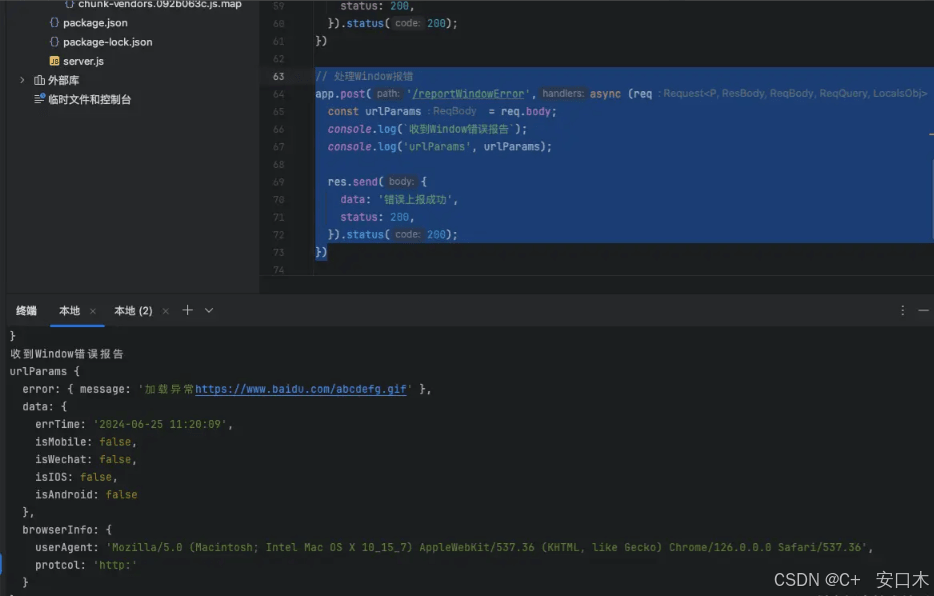
Task: Click the 外部库 library icon
Action: pyautogui.click(x=39, y=80)
